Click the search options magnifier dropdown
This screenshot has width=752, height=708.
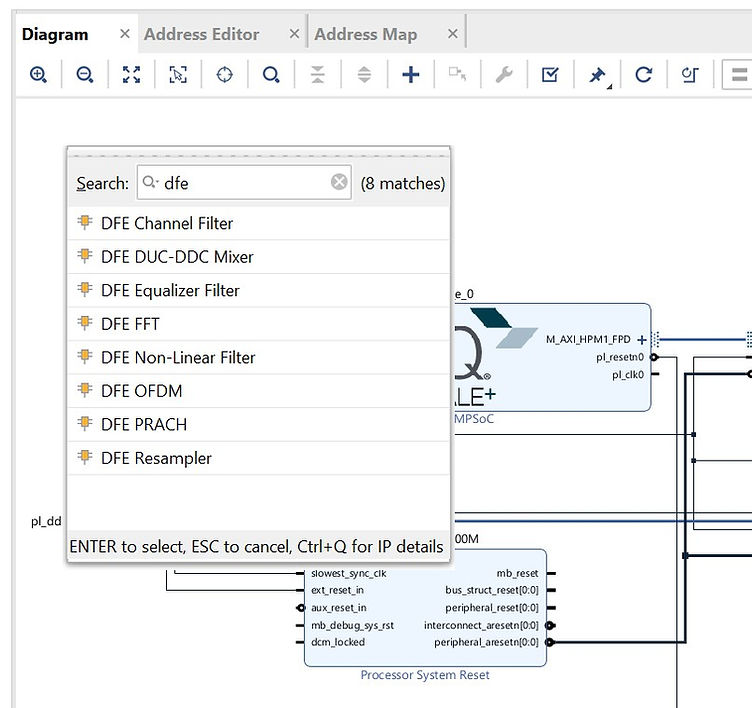tap(151, 182)
